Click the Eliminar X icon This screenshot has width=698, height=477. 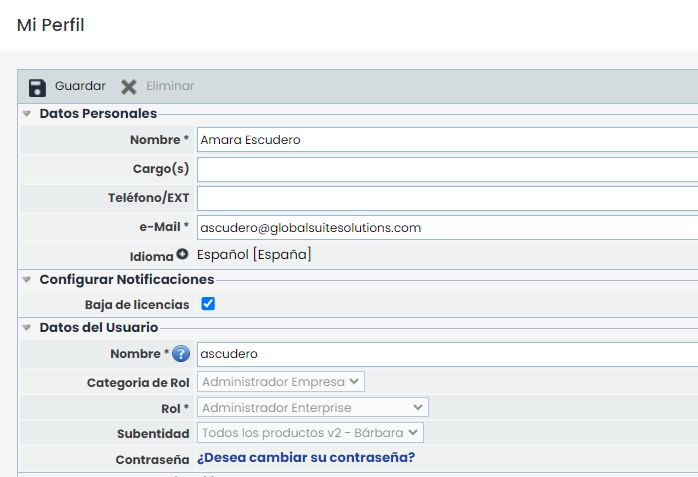coord(129,87)
